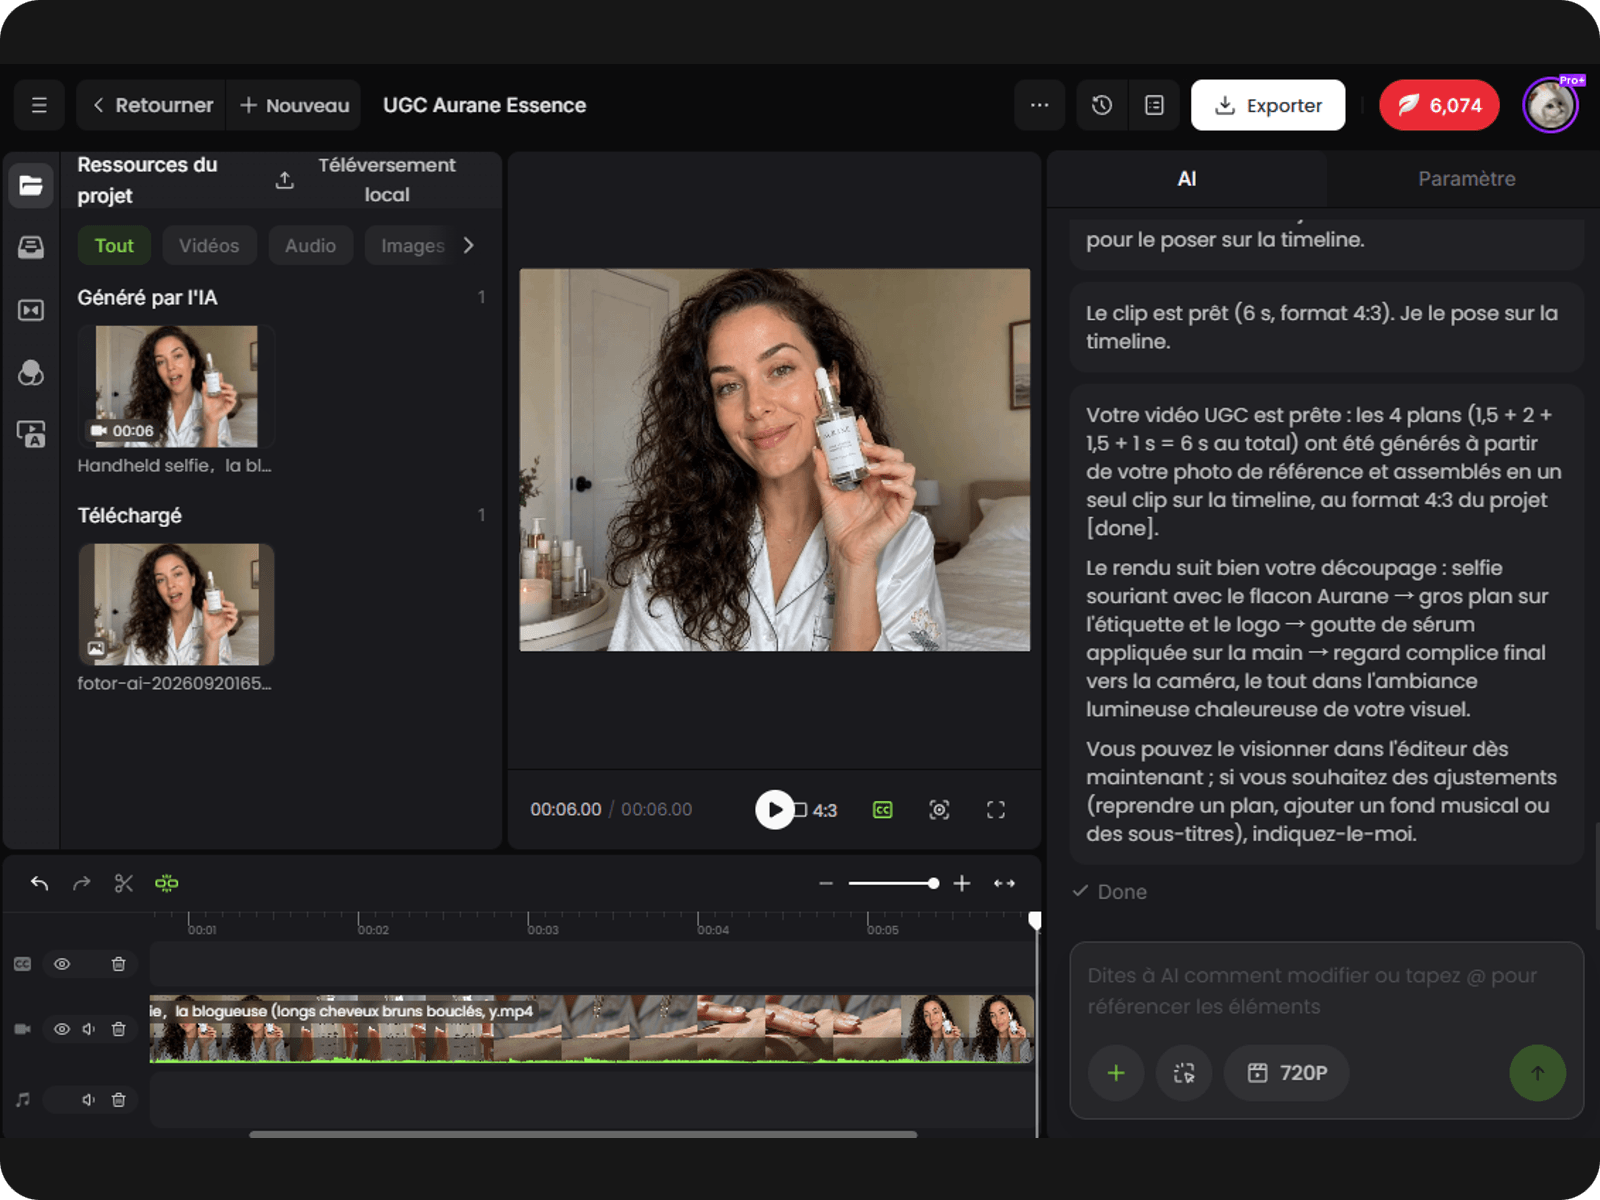The image size is (1600, 1200).
Task: Open the notes panel icon beside history
Action: 1154,105
